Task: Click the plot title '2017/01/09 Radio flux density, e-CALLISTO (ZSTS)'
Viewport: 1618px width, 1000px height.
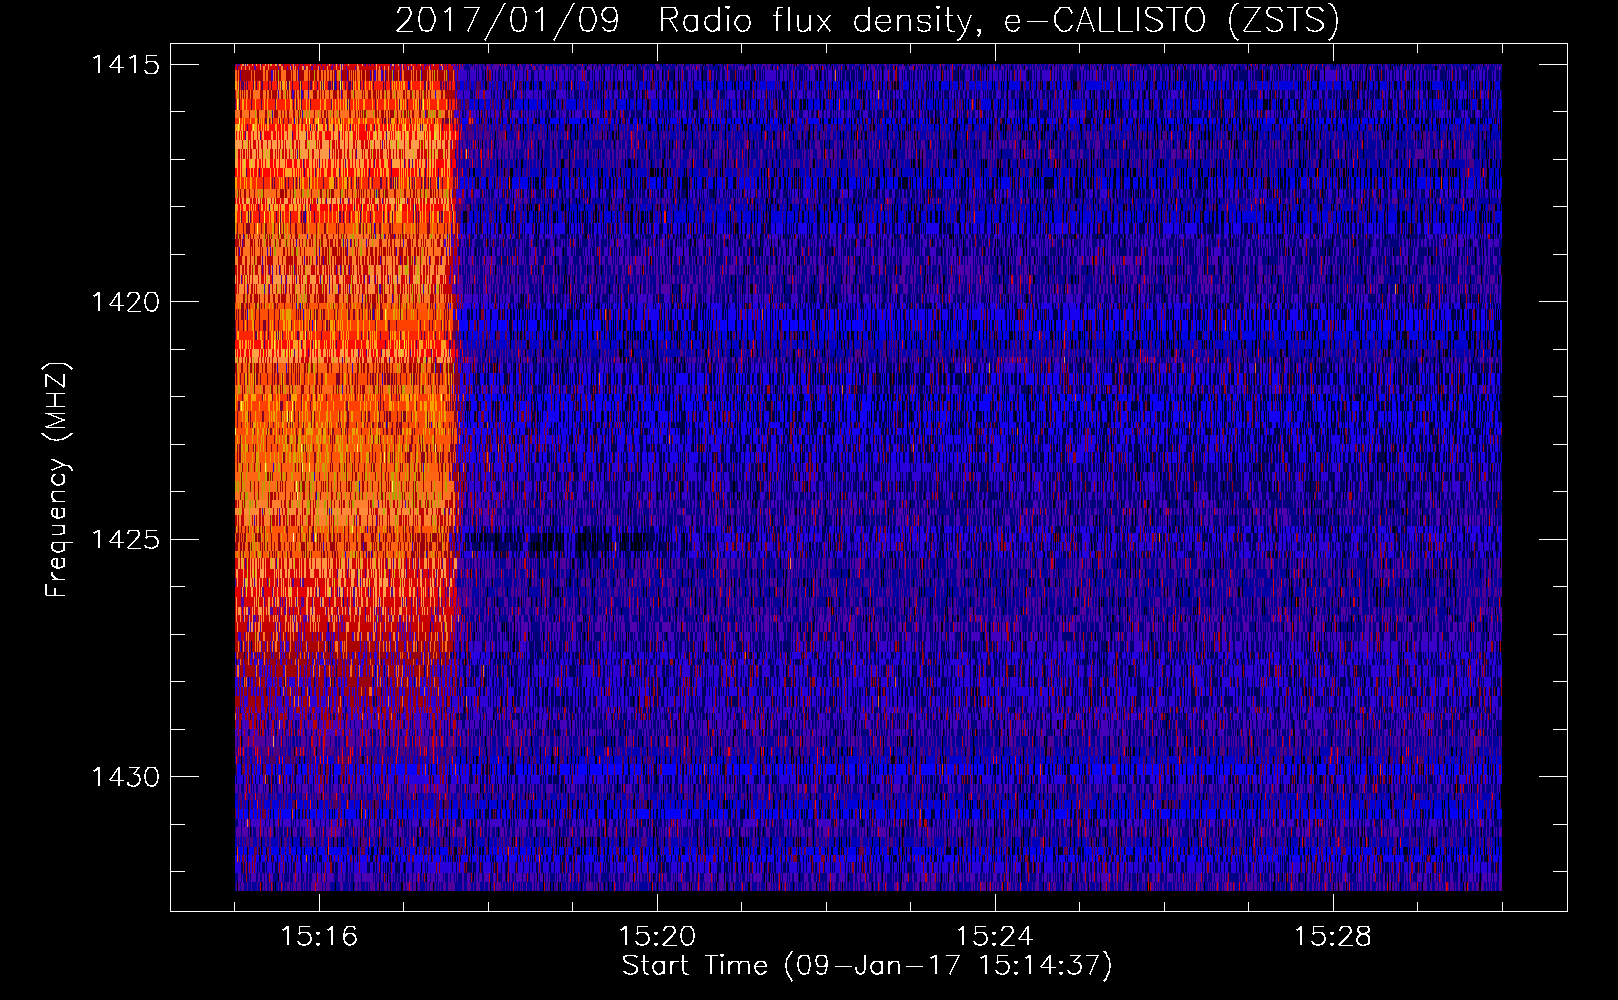Action: pyautogui.click(x=867, y=21)
